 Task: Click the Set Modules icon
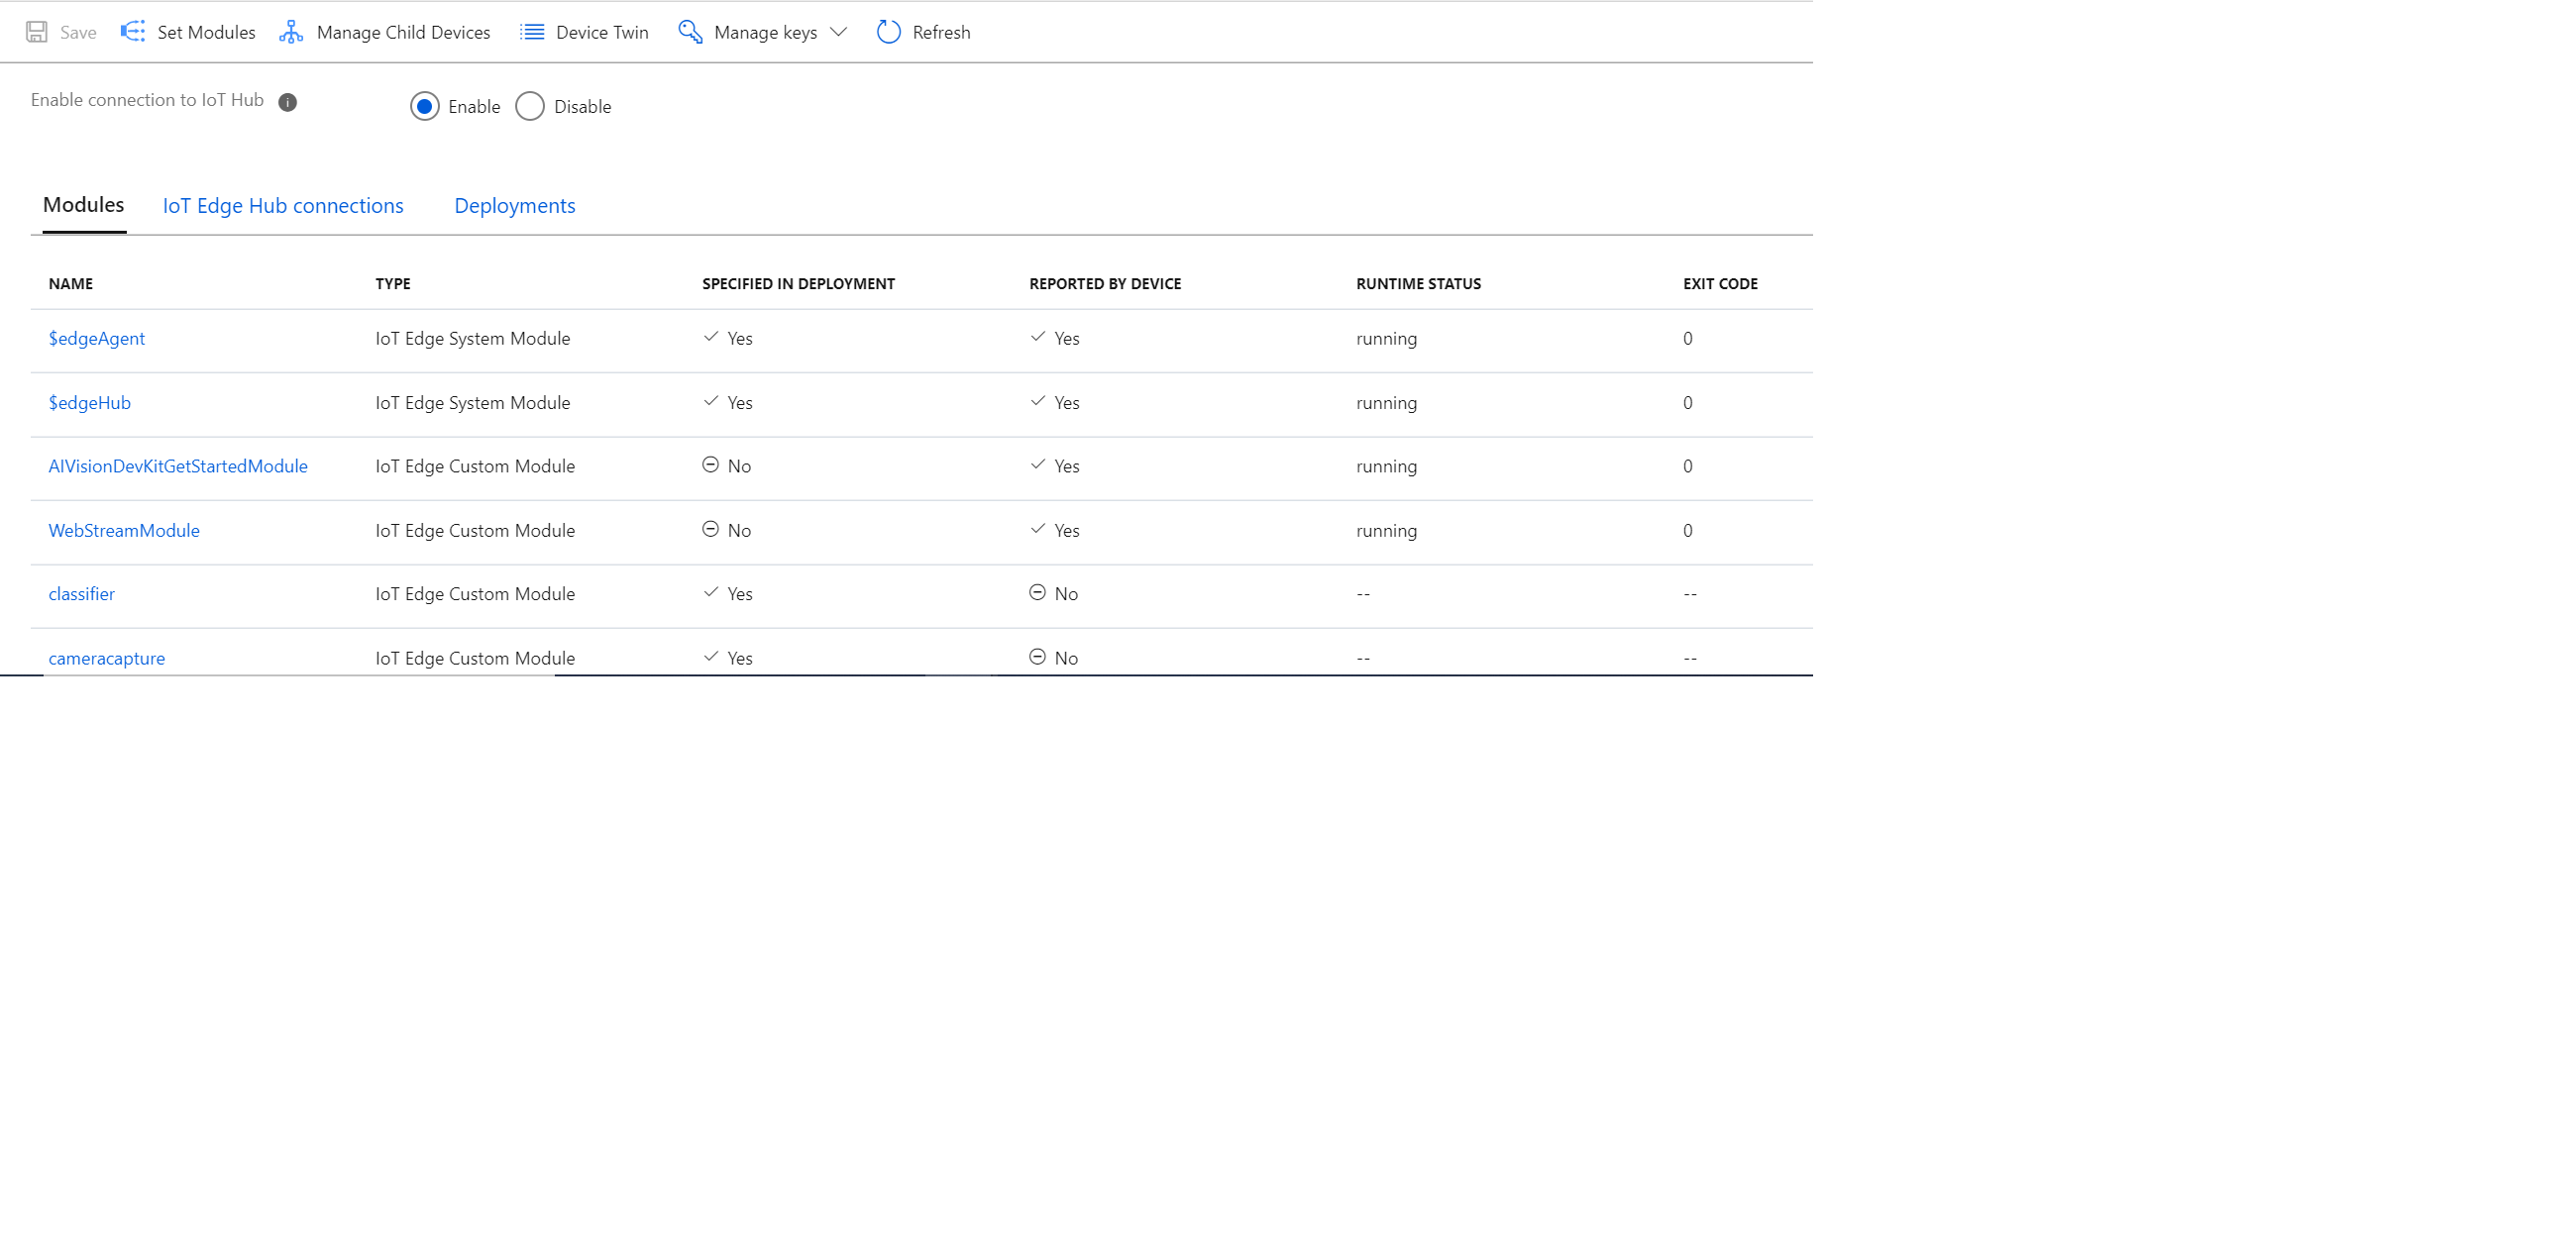pyautogui.click(x=133, y=32)
